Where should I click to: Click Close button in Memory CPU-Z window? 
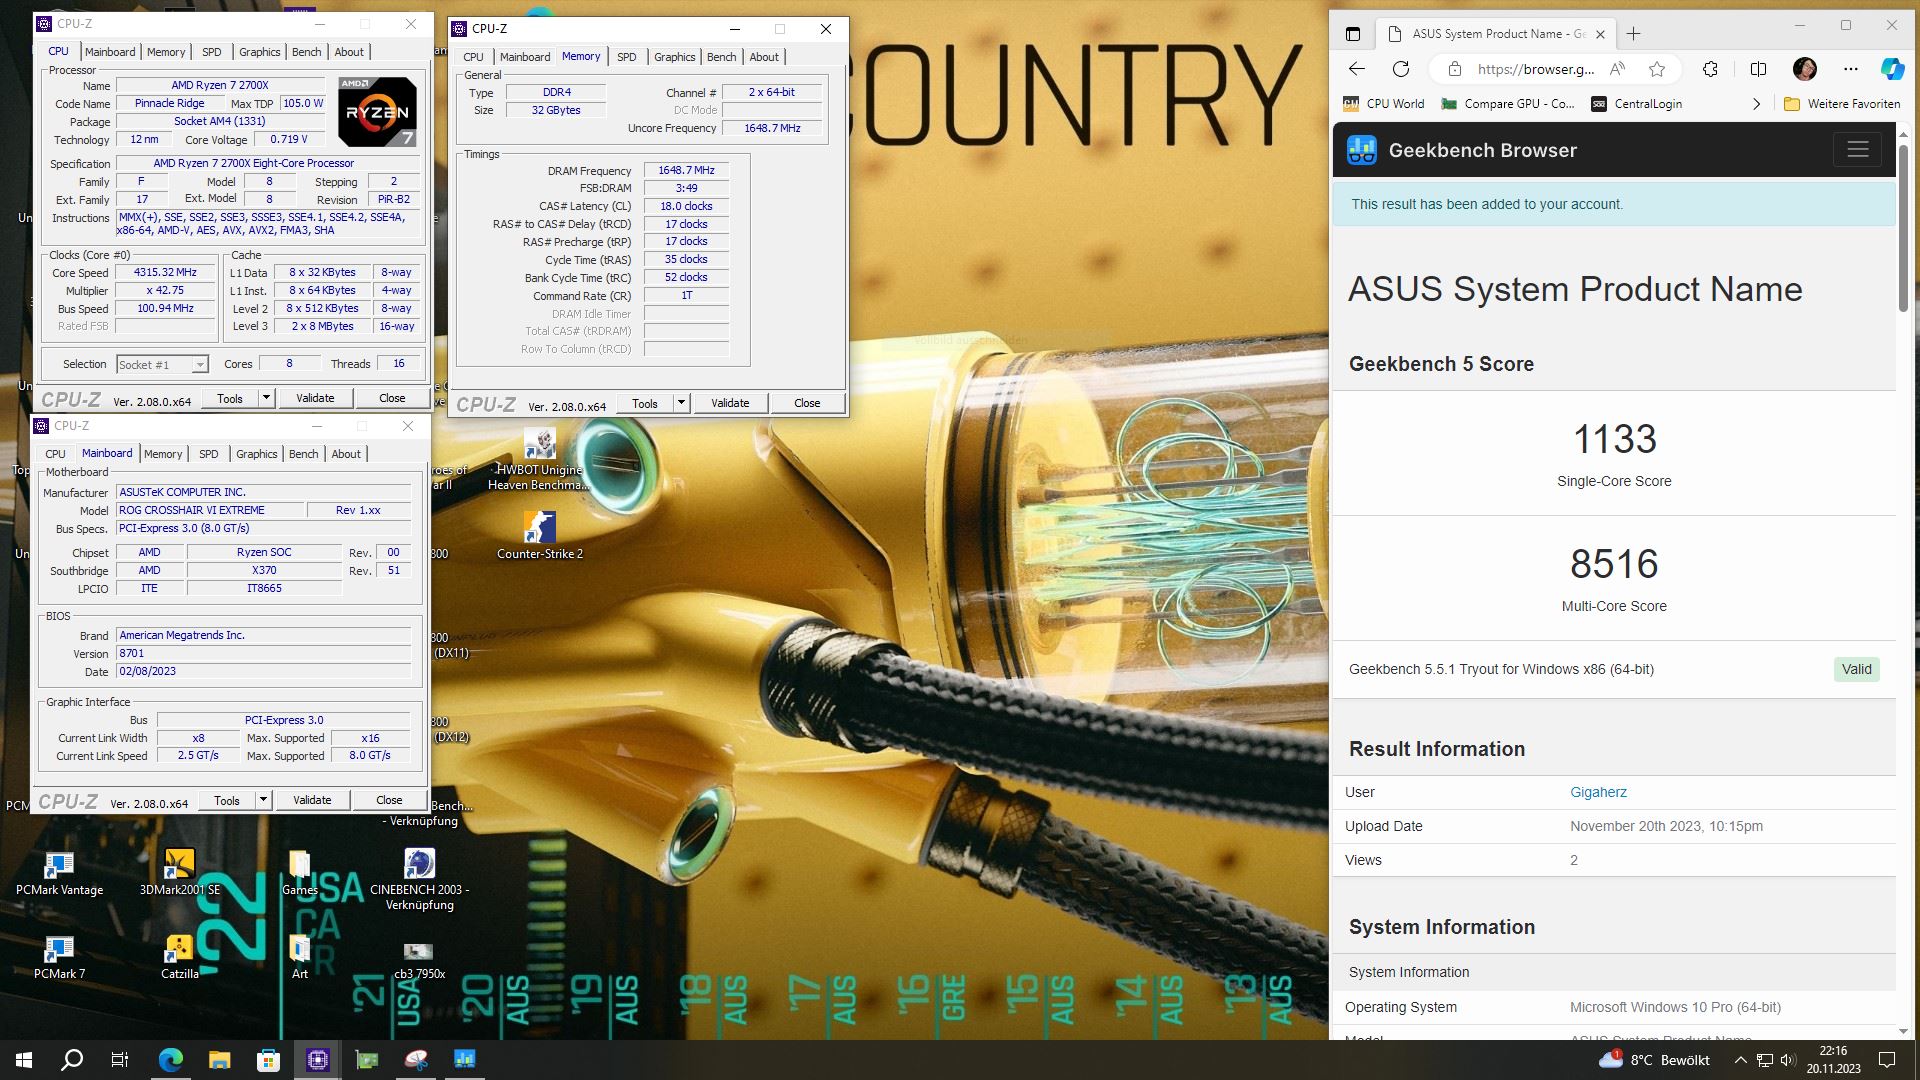807,403
